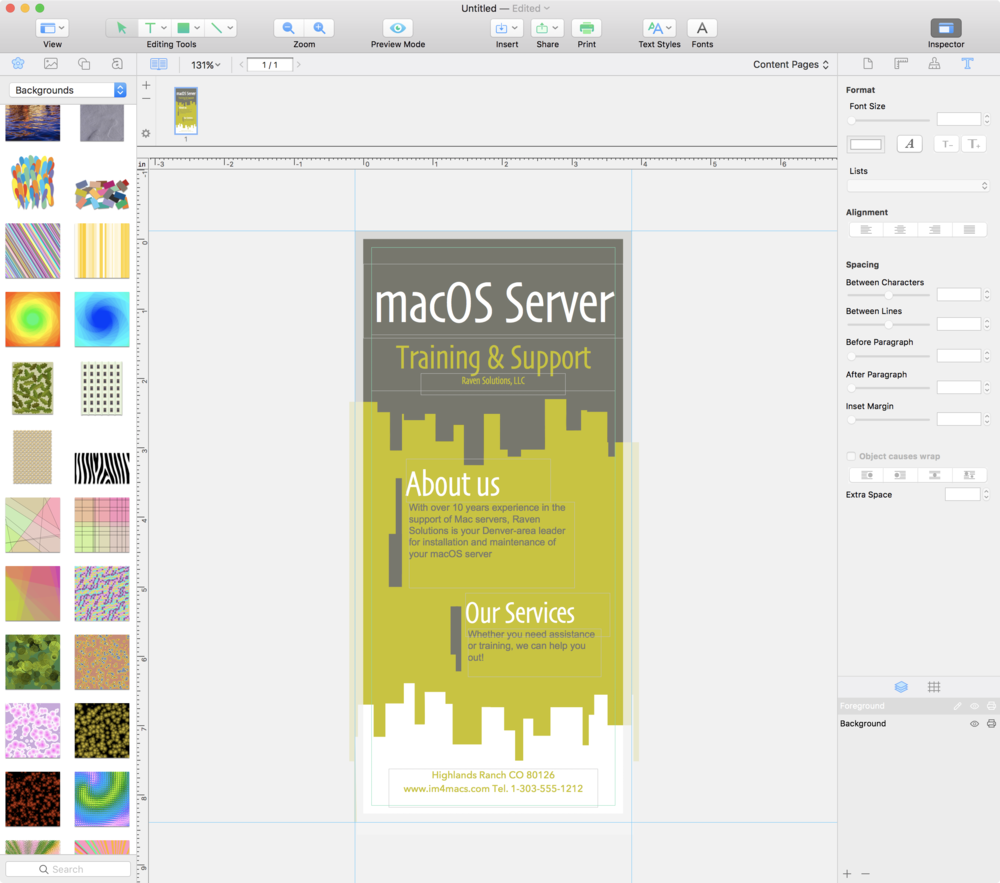1000x883 pixels.
Task: Remove layer with minus button
Action: (865, 873)
